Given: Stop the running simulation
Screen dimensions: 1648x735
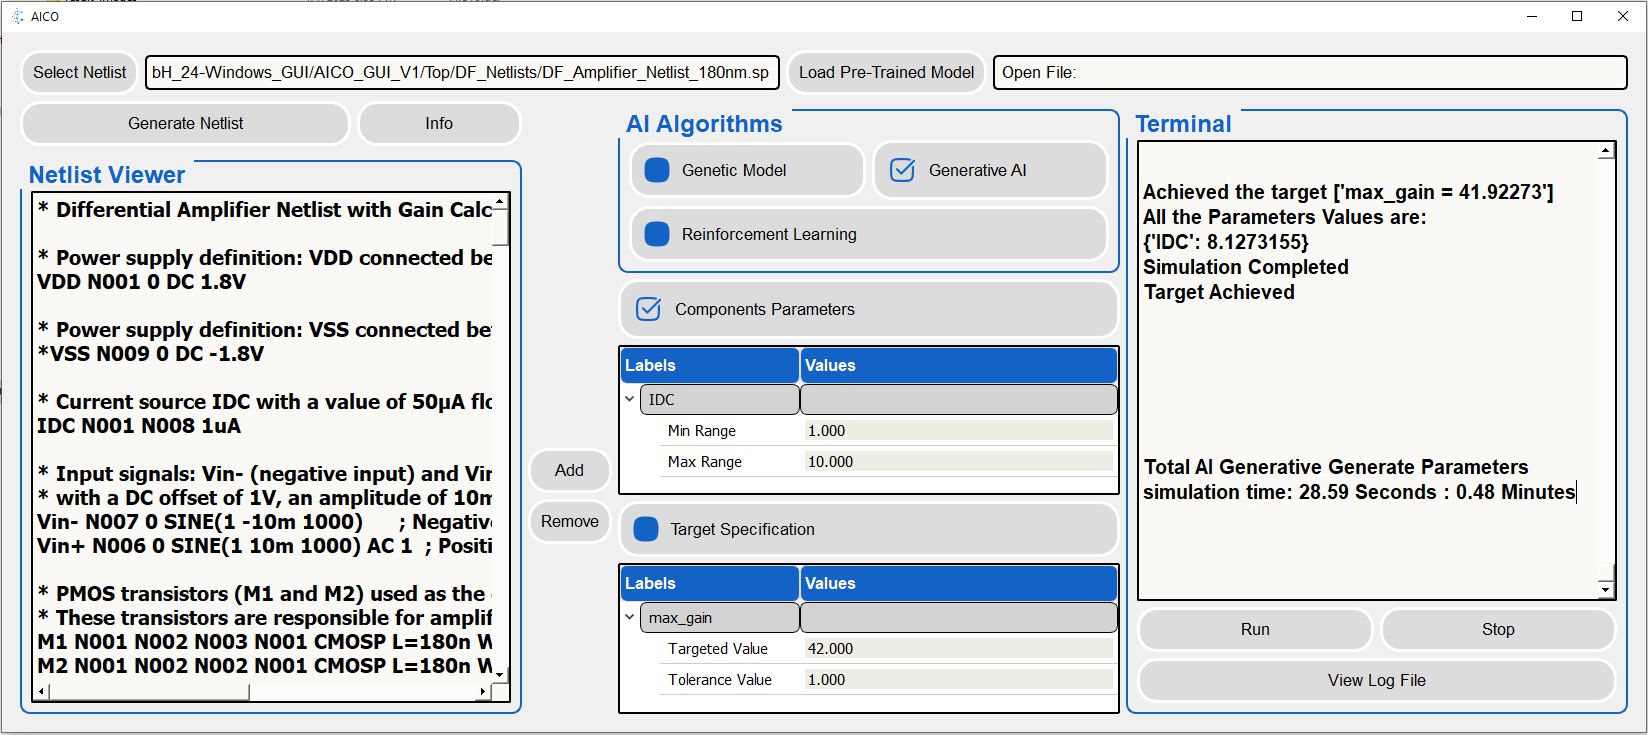Looking at the screenshot, I should [1497, 629].
